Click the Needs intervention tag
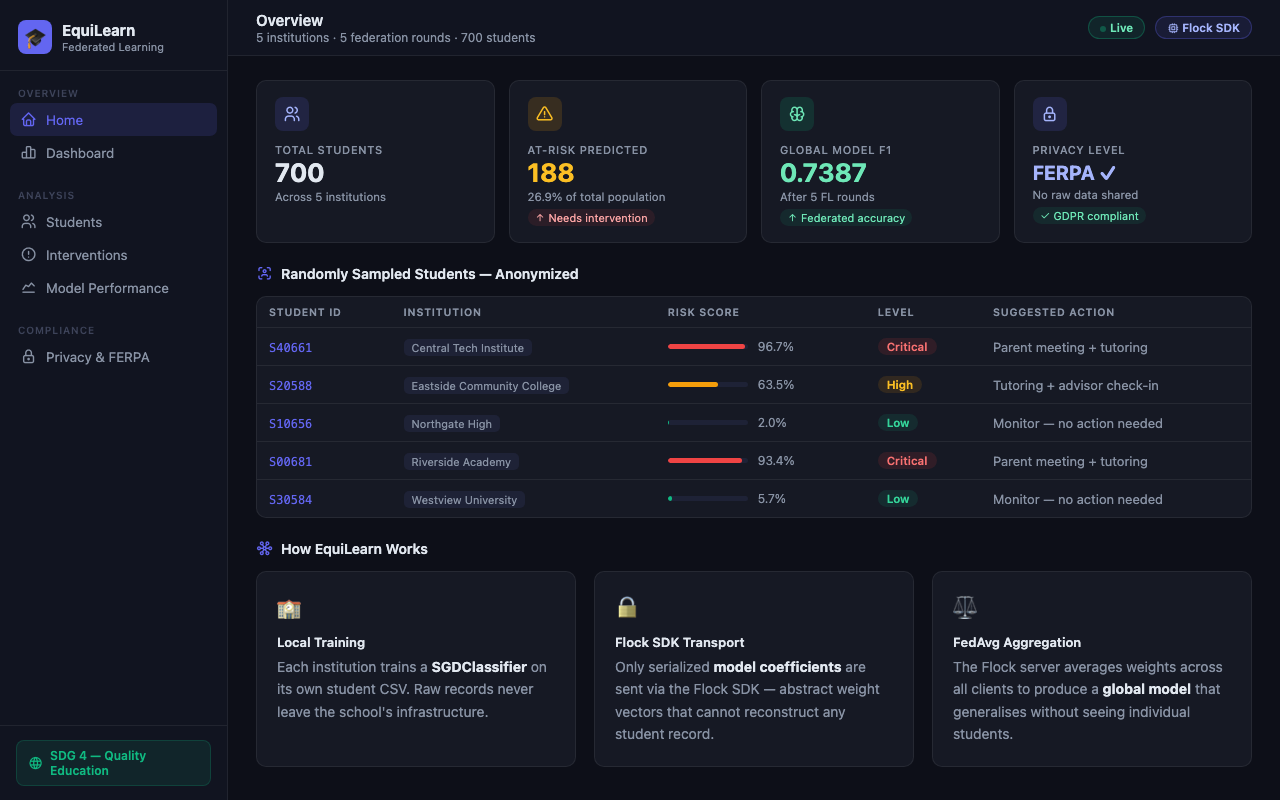 point(591,218)
